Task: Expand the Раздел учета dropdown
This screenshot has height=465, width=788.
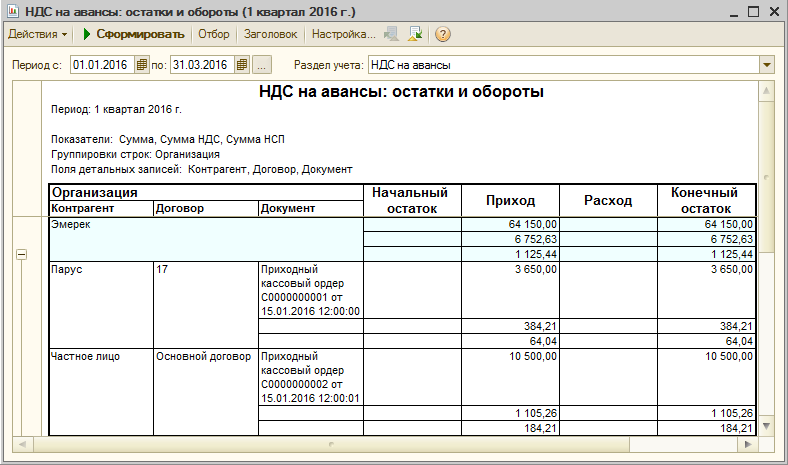Action: (767, 65)
